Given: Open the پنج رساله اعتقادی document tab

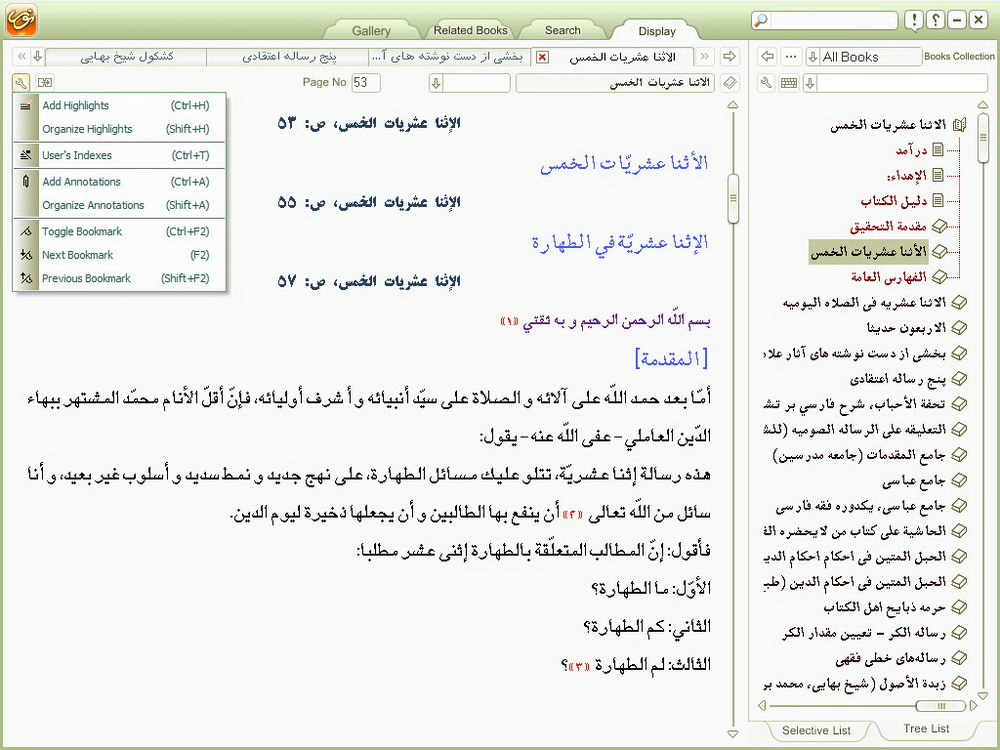Looking at the screenshot, I should (x=289, y=57).
